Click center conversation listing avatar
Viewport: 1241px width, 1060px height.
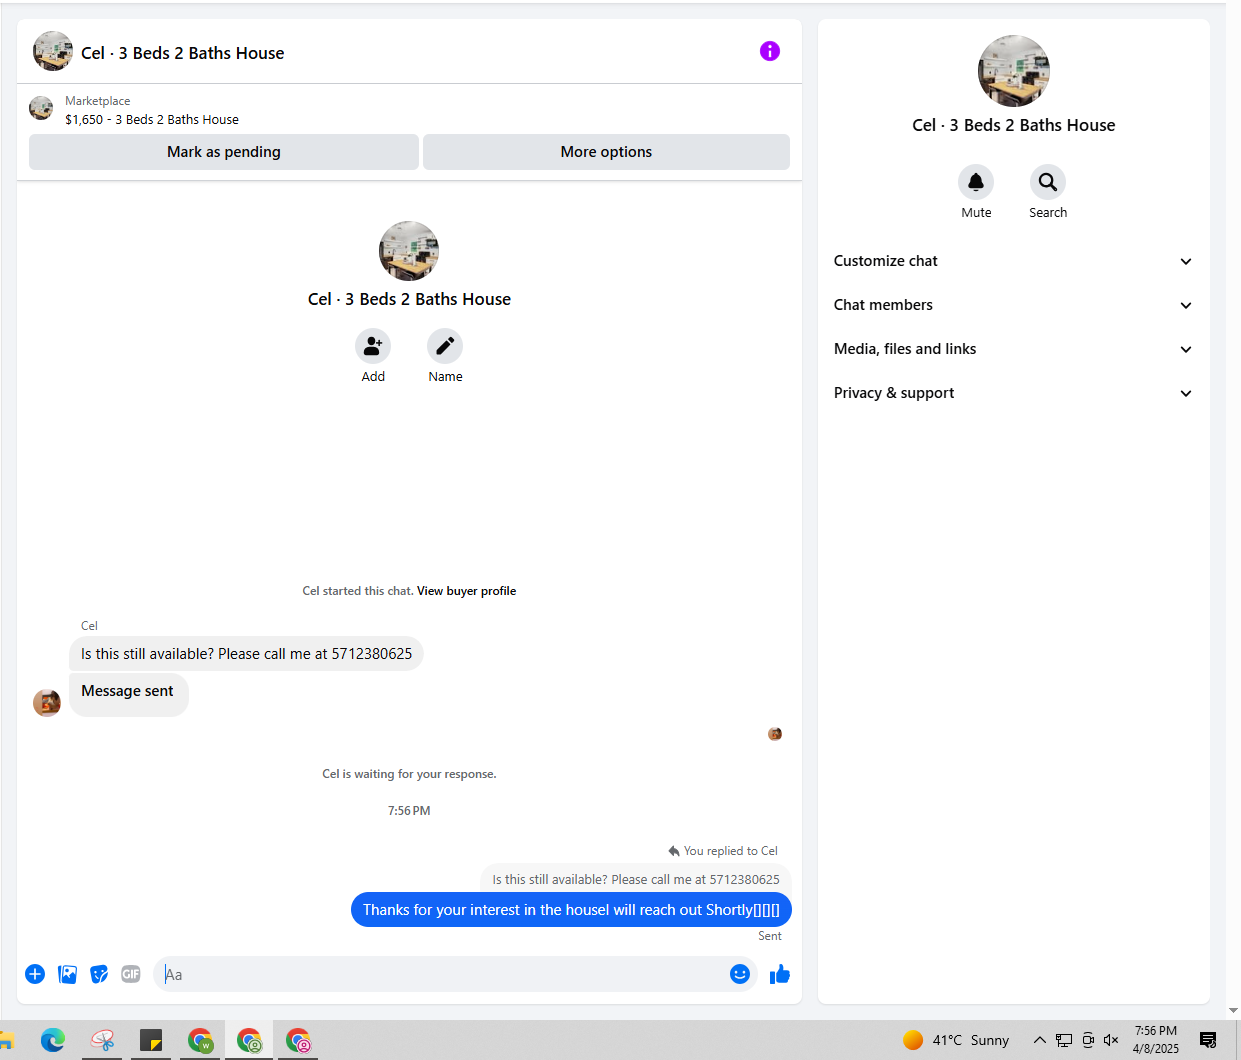coord(409,251)
